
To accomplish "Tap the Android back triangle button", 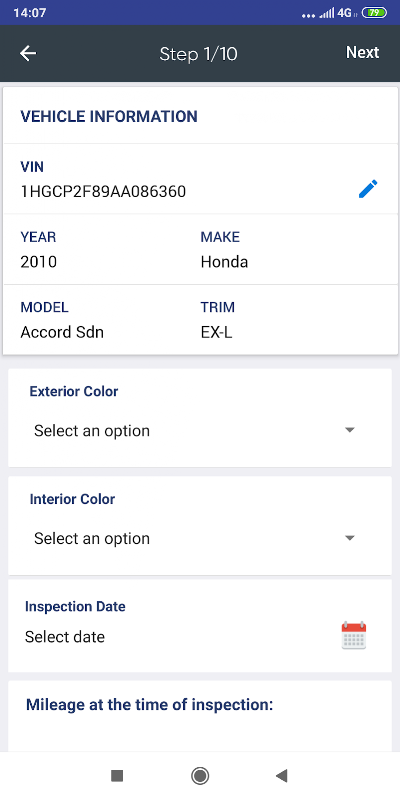I will tap(282, 776).
